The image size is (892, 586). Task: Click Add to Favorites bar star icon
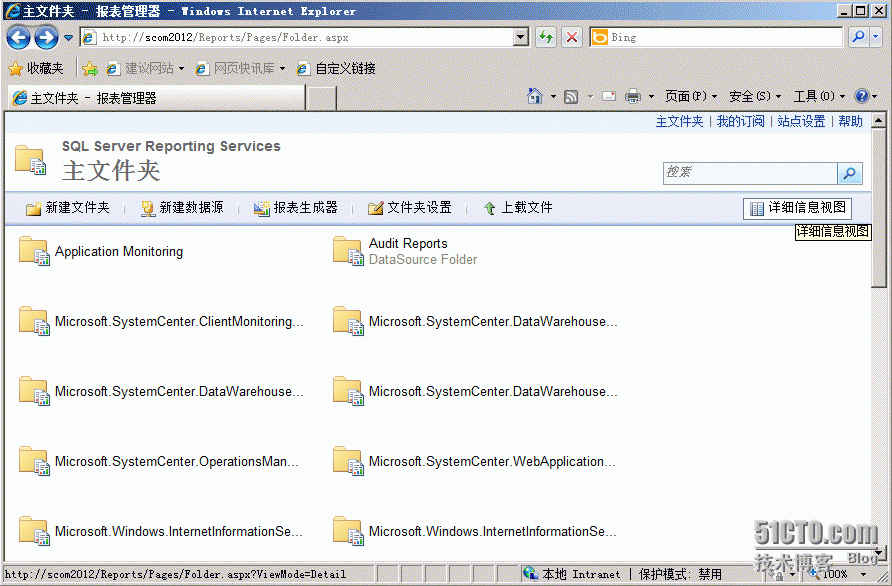90,69
